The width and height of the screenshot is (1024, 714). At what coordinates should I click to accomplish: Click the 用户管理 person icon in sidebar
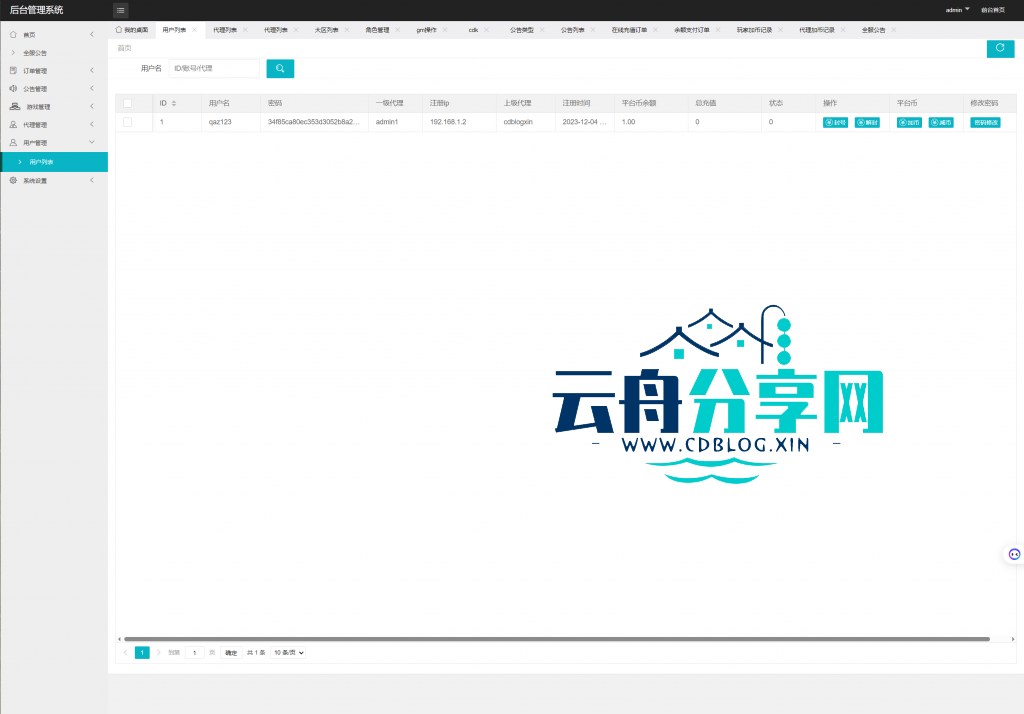(13, 142)
